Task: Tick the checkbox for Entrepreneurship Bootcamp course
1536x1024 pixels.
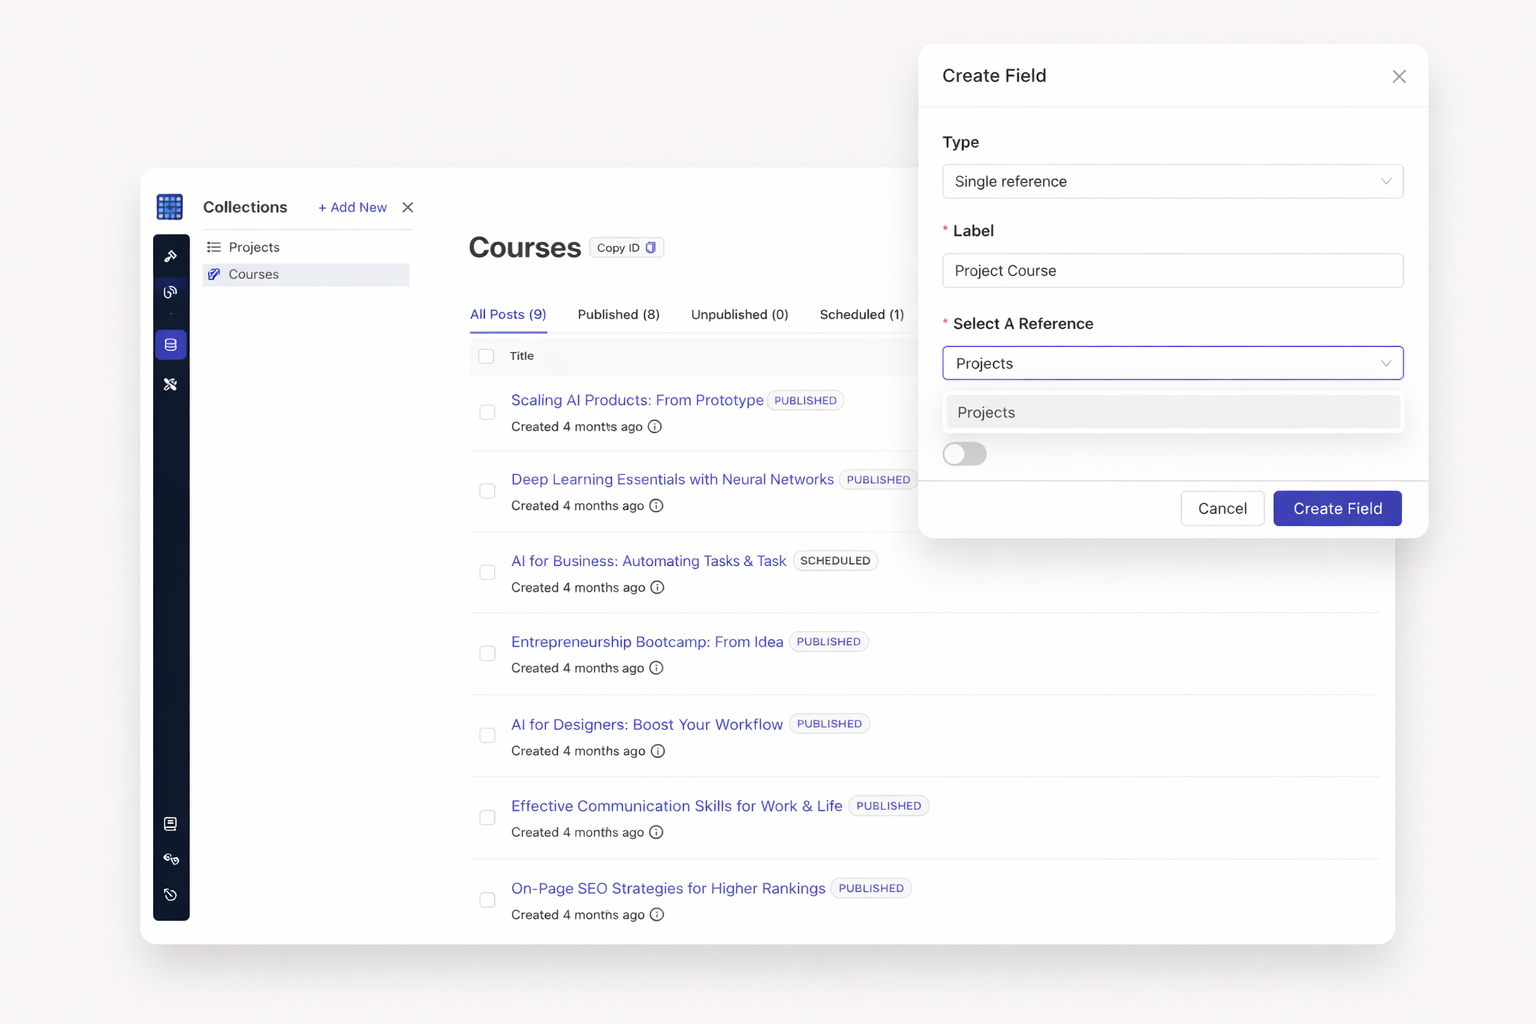Action: click(x=487, y=654)
